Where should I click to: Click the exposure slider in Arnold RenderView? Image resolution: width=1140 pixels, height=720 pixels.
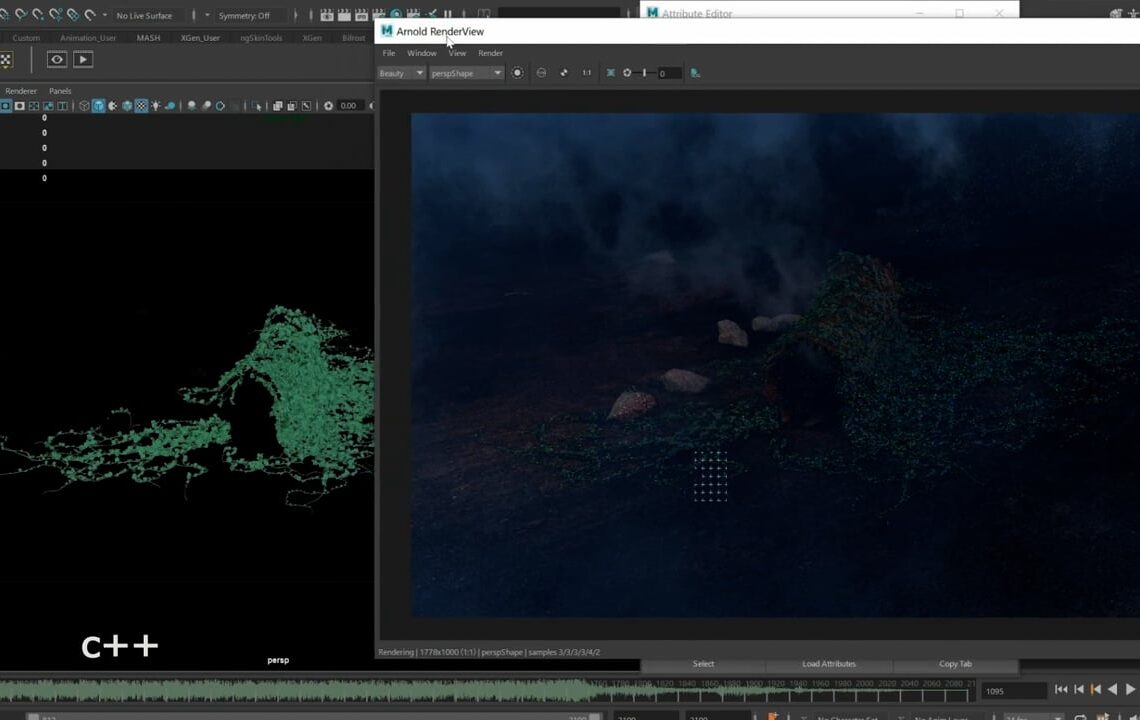[x=643, y=72]
